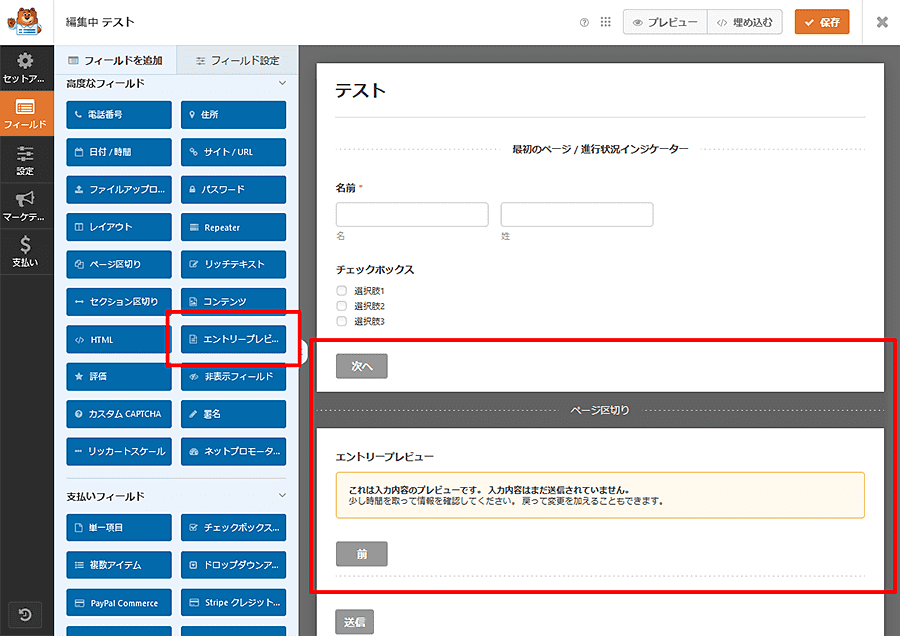This screenshot has width=900, height=636.
Task: Collapse the 高度なフィールド section
Action: (x=282, y=83)
